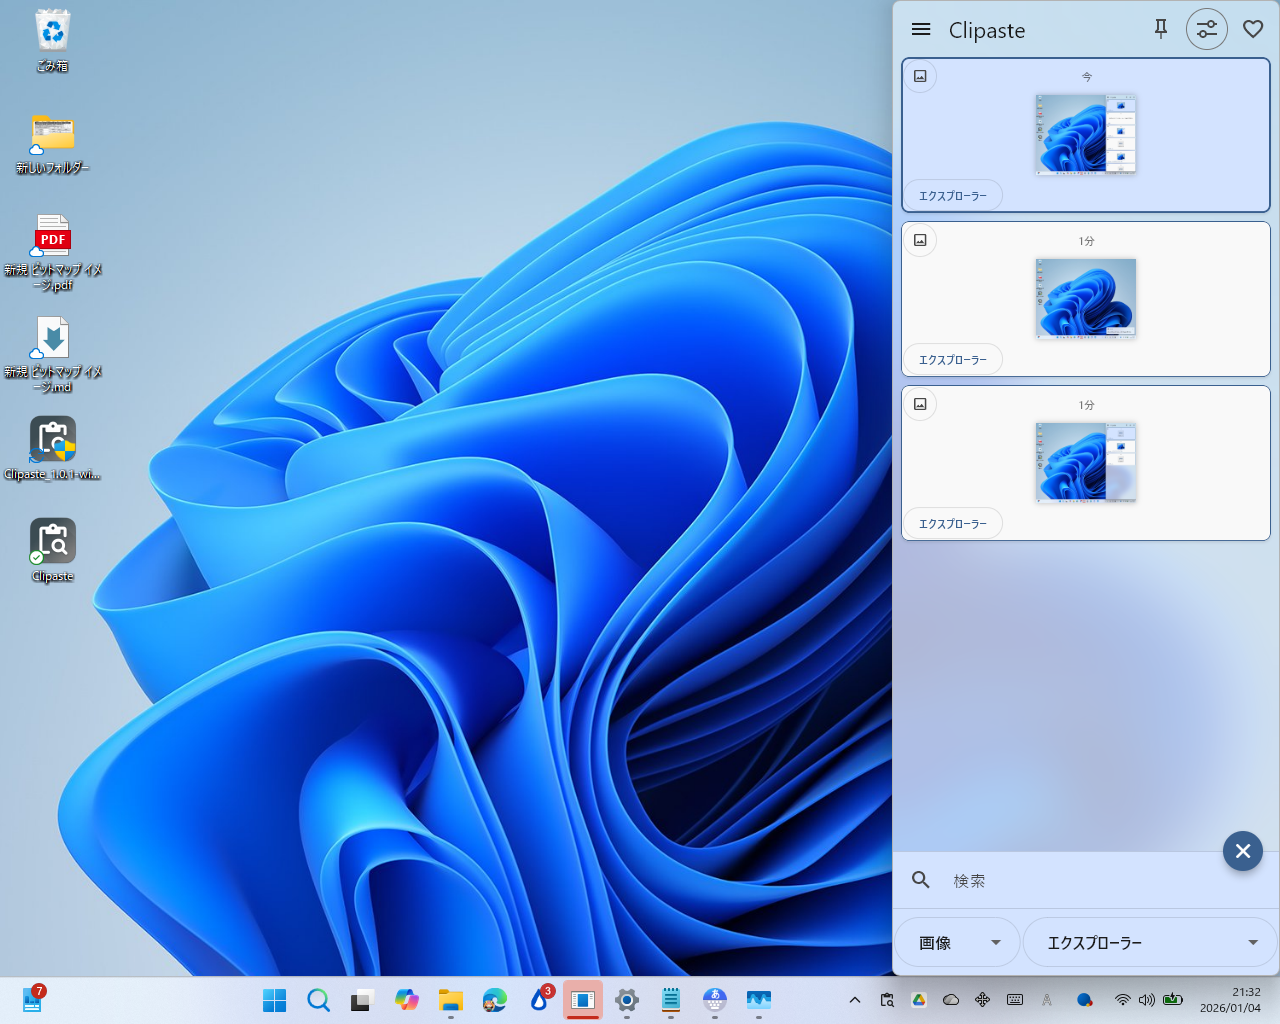1280x1024 pixels.
Task: Focus the 検索 search field
Action: 1086,881
